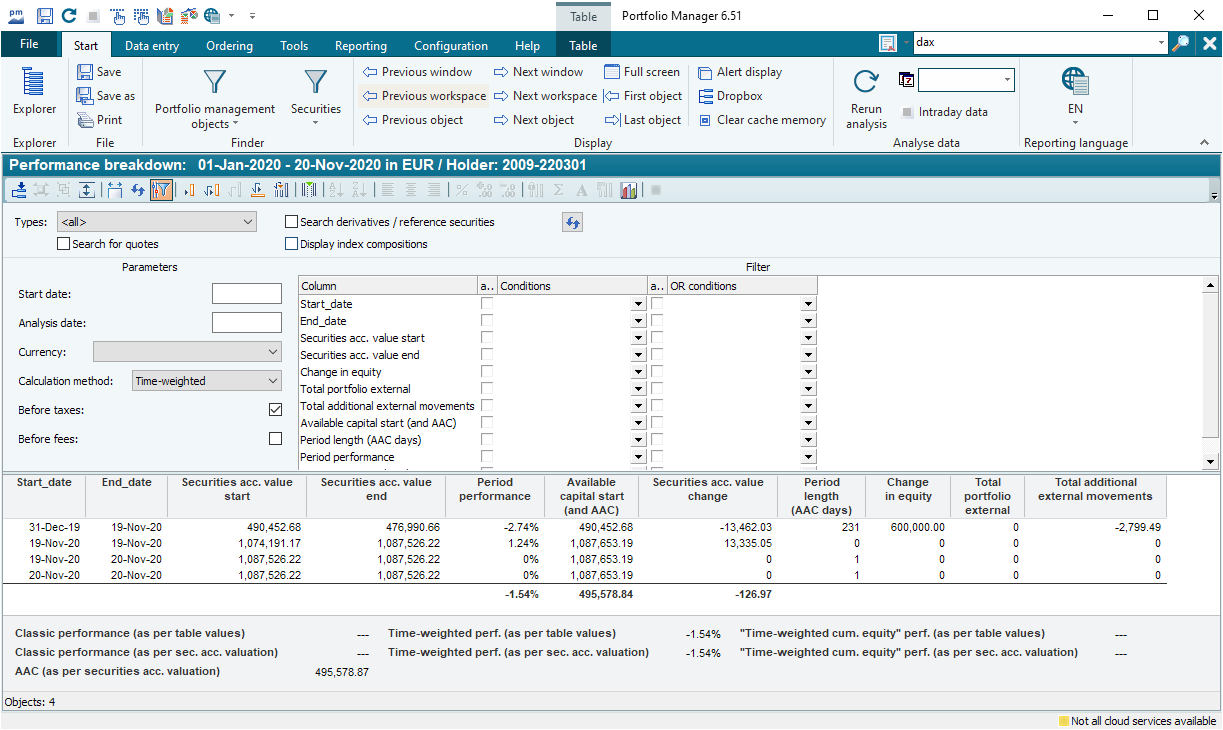1223x730 pixels.
Task: Open the Configuration ribbon tab
Action: point(450,46)
